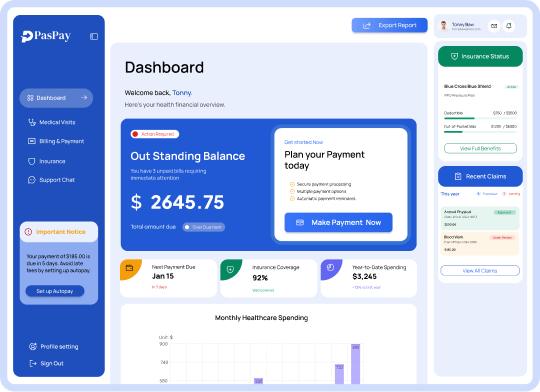Click the Active status badge

point(511,87)
